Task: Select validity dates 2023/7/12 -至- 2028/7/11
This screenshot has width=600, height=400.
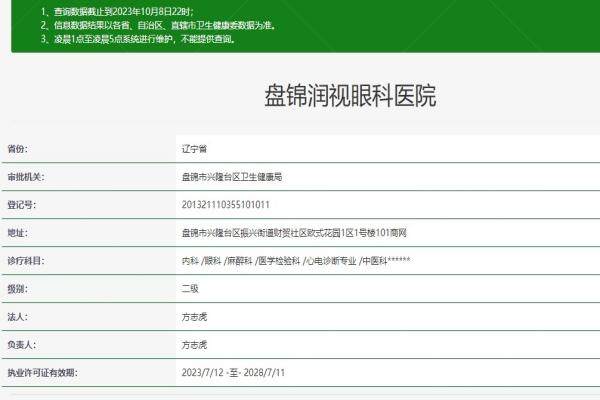Action: click(x=233, y=372)
